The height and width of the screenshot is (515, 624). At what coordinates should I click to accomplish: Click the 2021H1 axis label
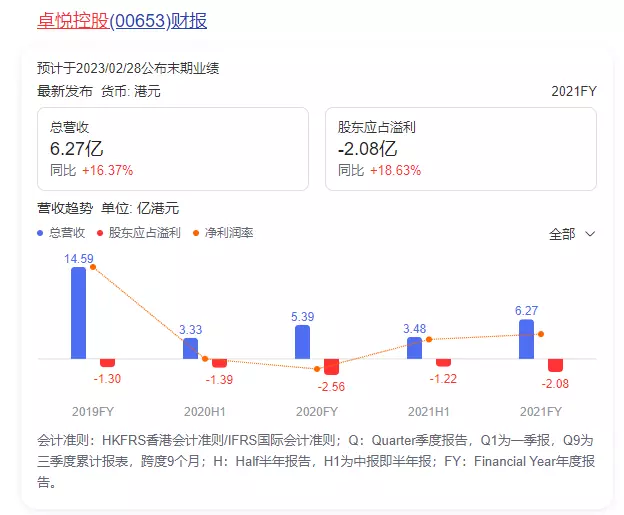429,412
